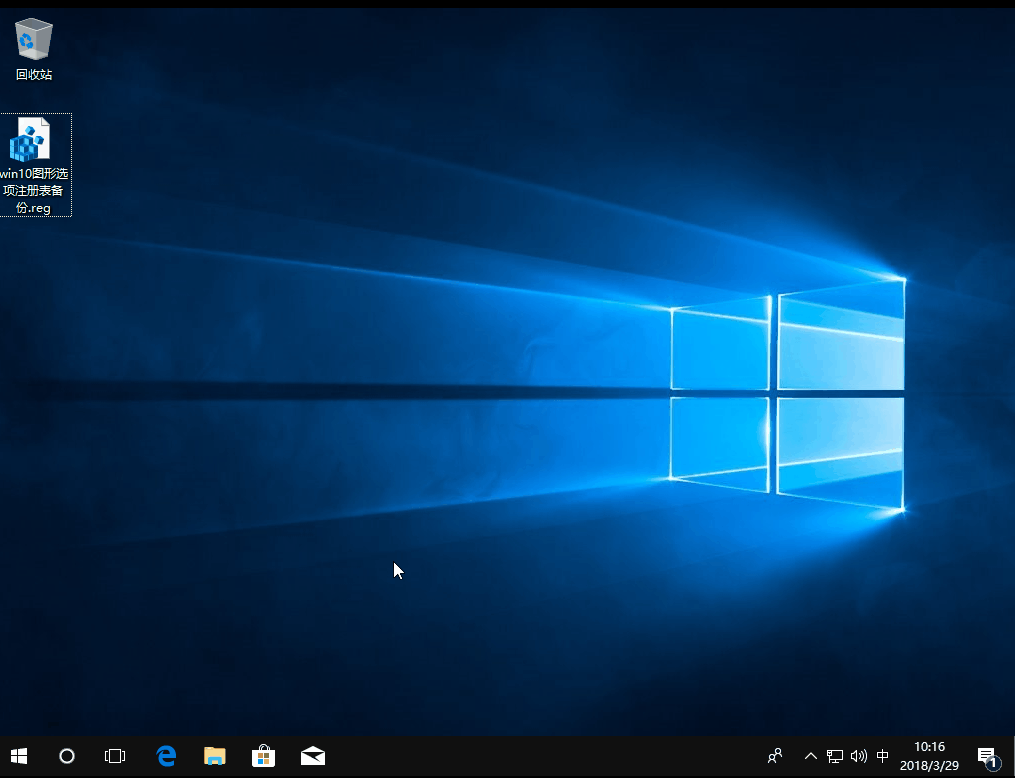Open the clock showing 10:16 2018/3/29
This screenshot has width=1015, height=778.
coord(929,756)
